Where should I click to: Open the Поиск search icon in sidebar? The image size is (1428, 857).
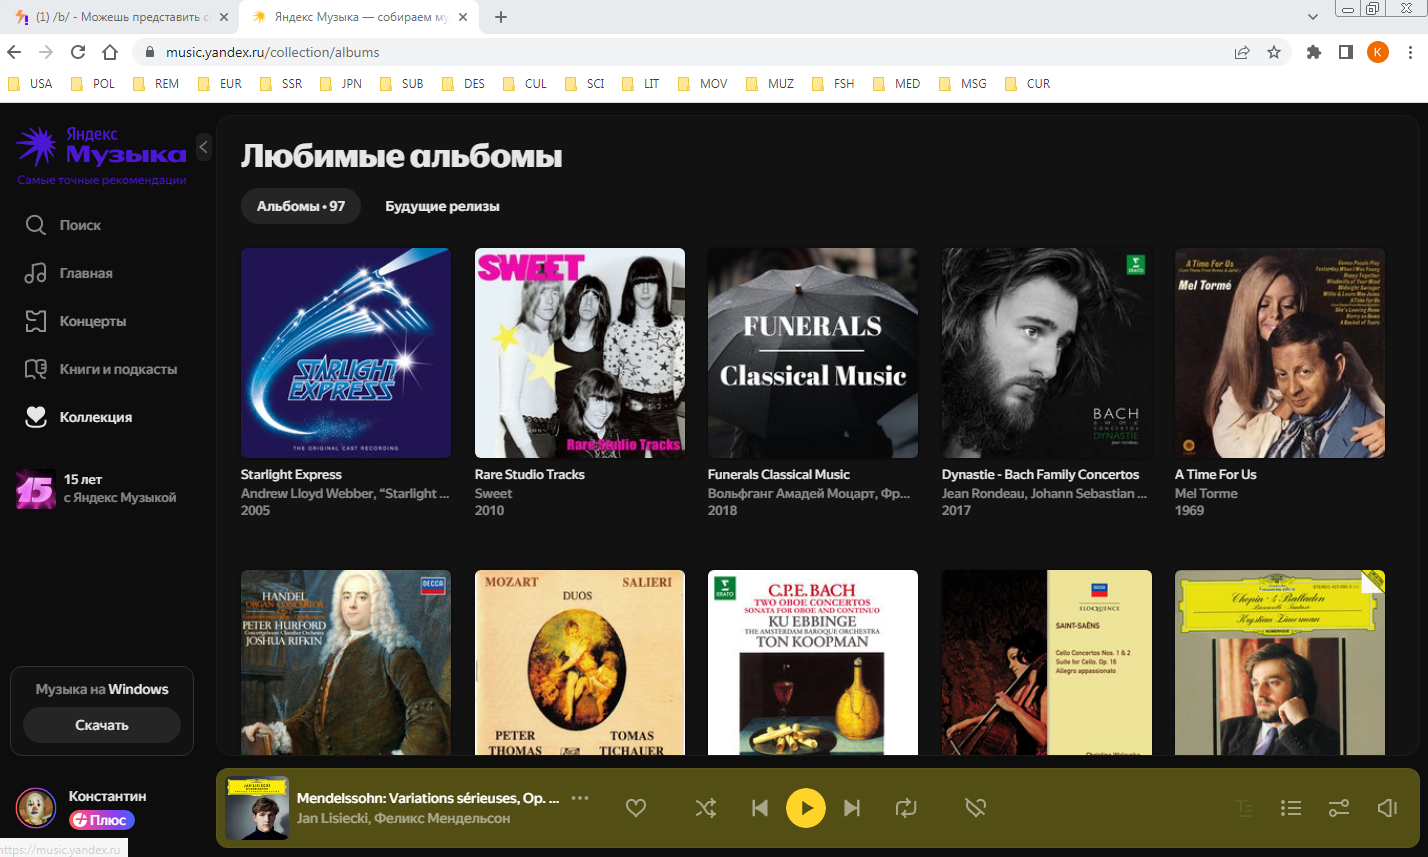36,225
